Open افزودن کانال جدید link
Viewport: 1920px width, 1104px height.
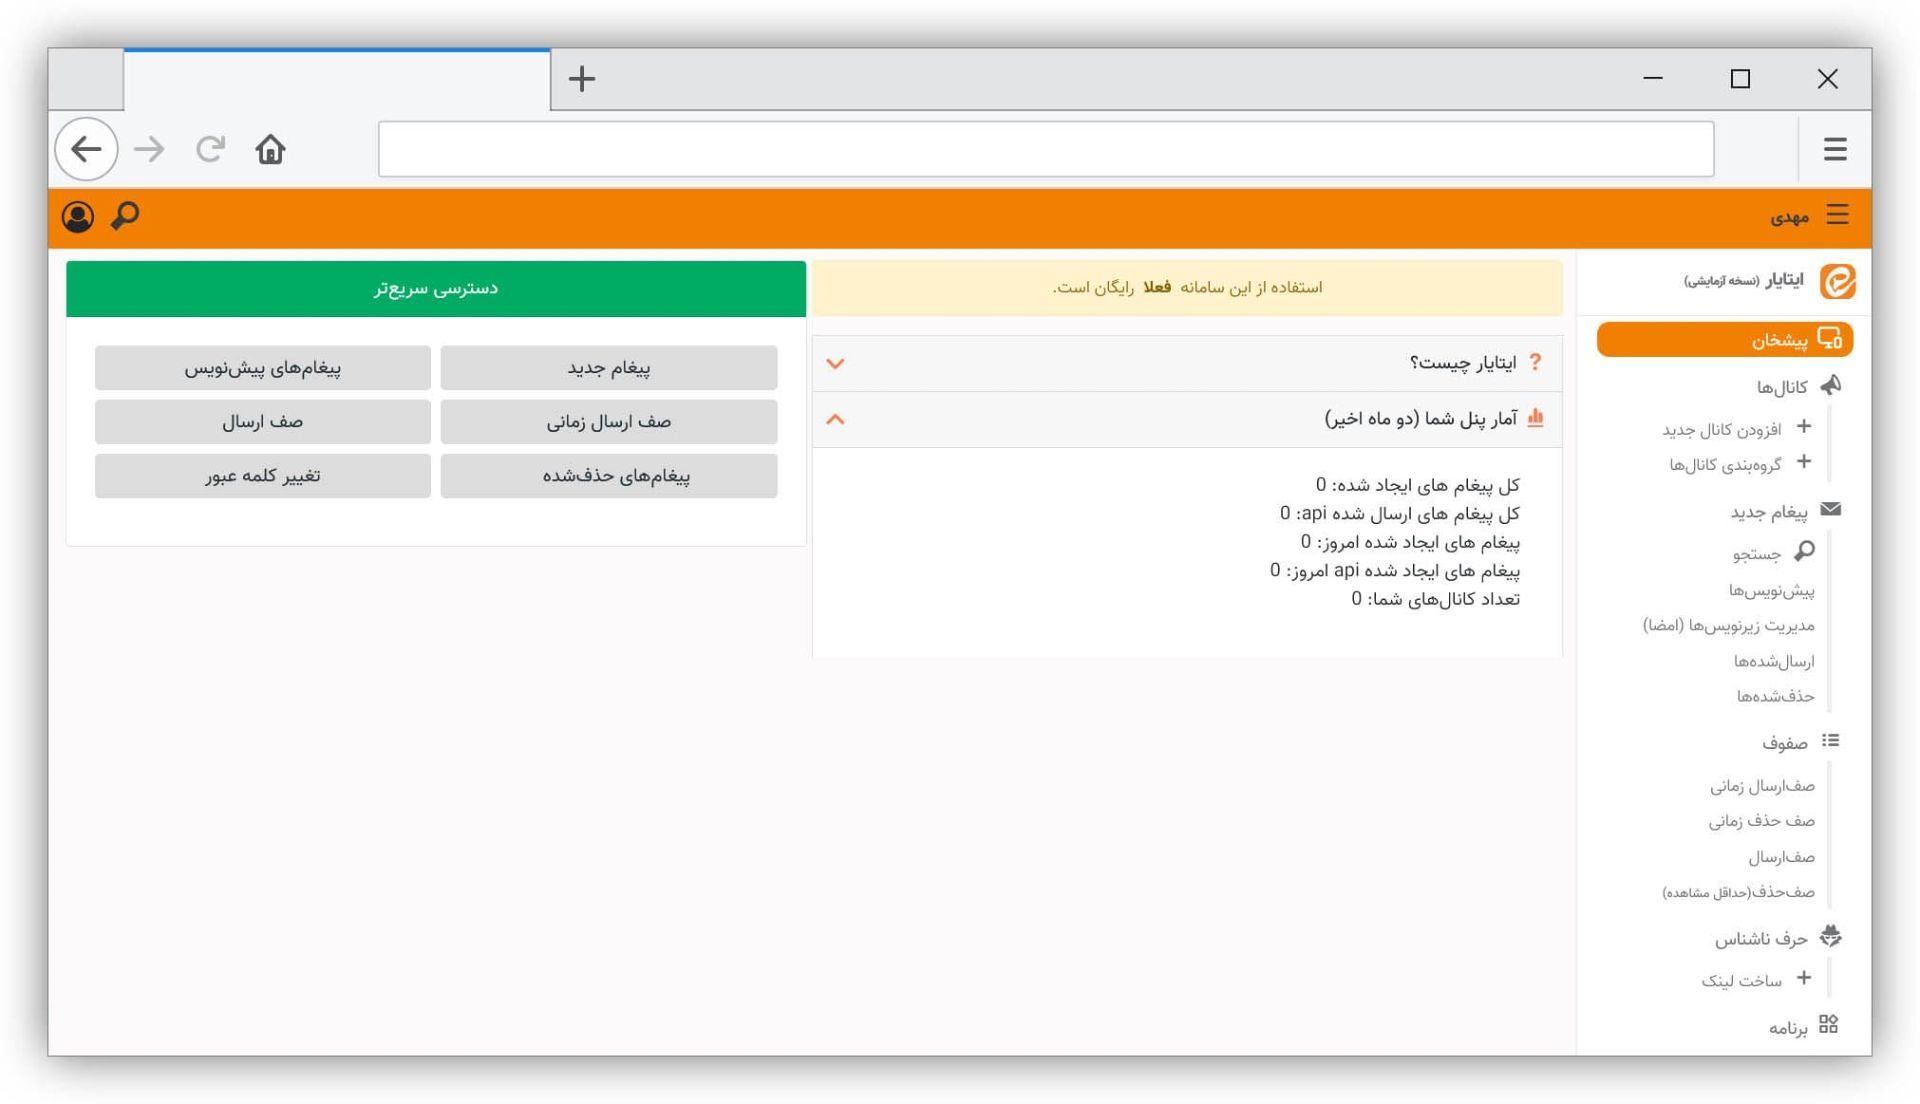(1722, 430)
